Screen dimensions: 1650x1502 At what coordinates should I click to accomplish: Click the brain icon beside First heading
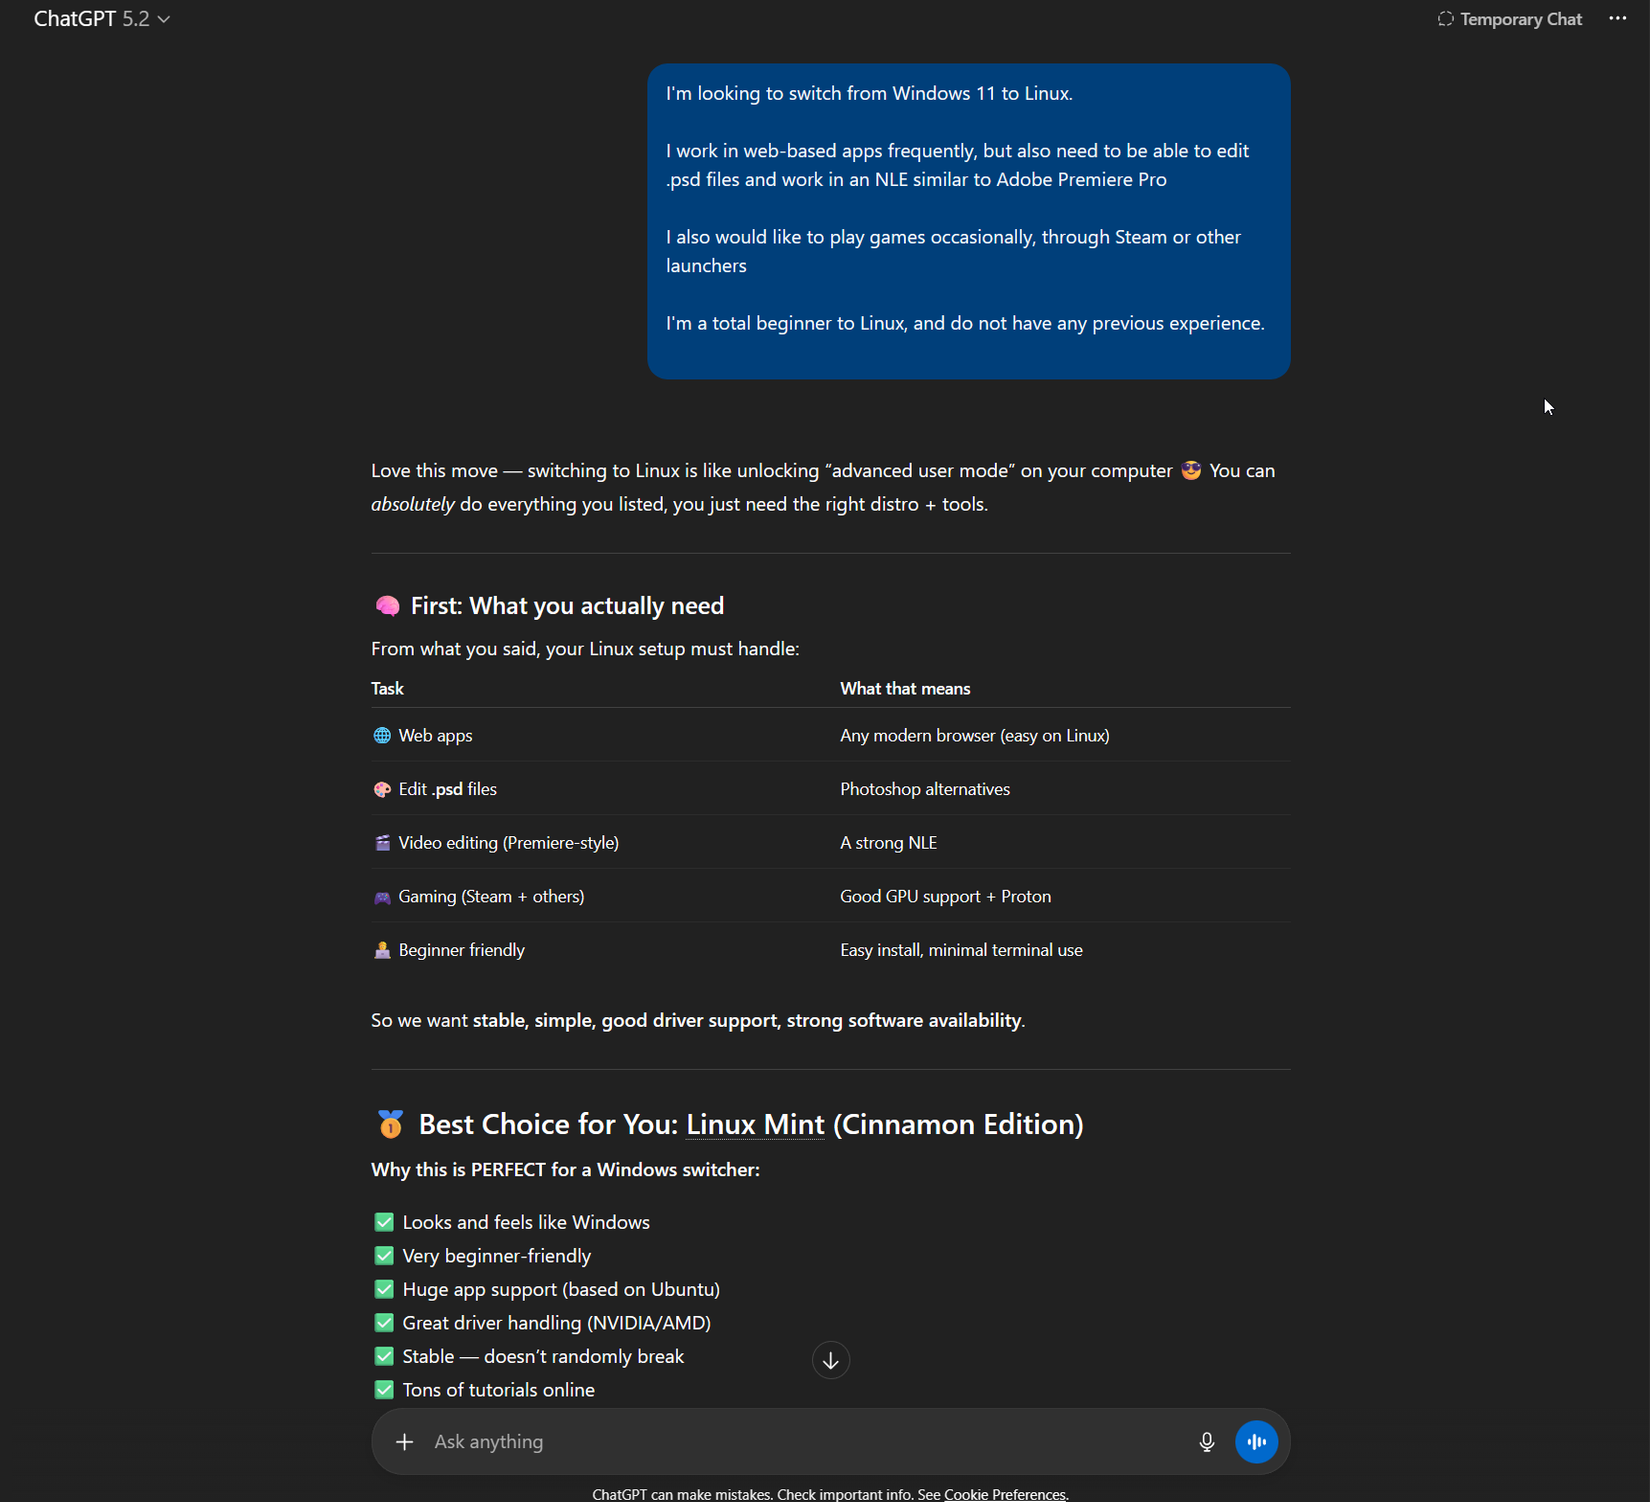387,606
